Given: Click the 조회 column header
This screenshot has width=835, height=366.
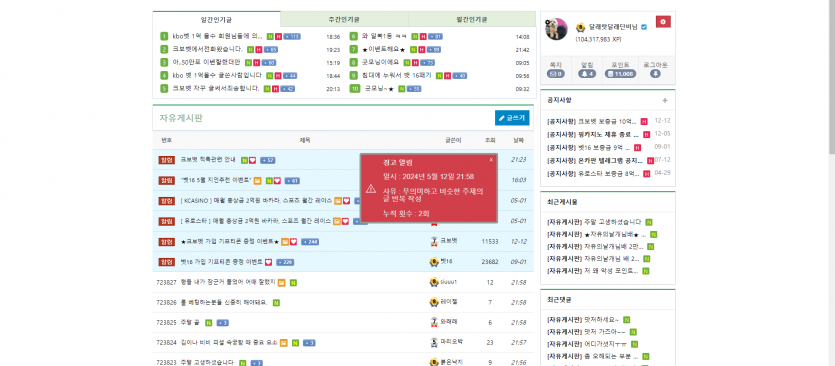Looking at the screenshot, I should [490, 140].
